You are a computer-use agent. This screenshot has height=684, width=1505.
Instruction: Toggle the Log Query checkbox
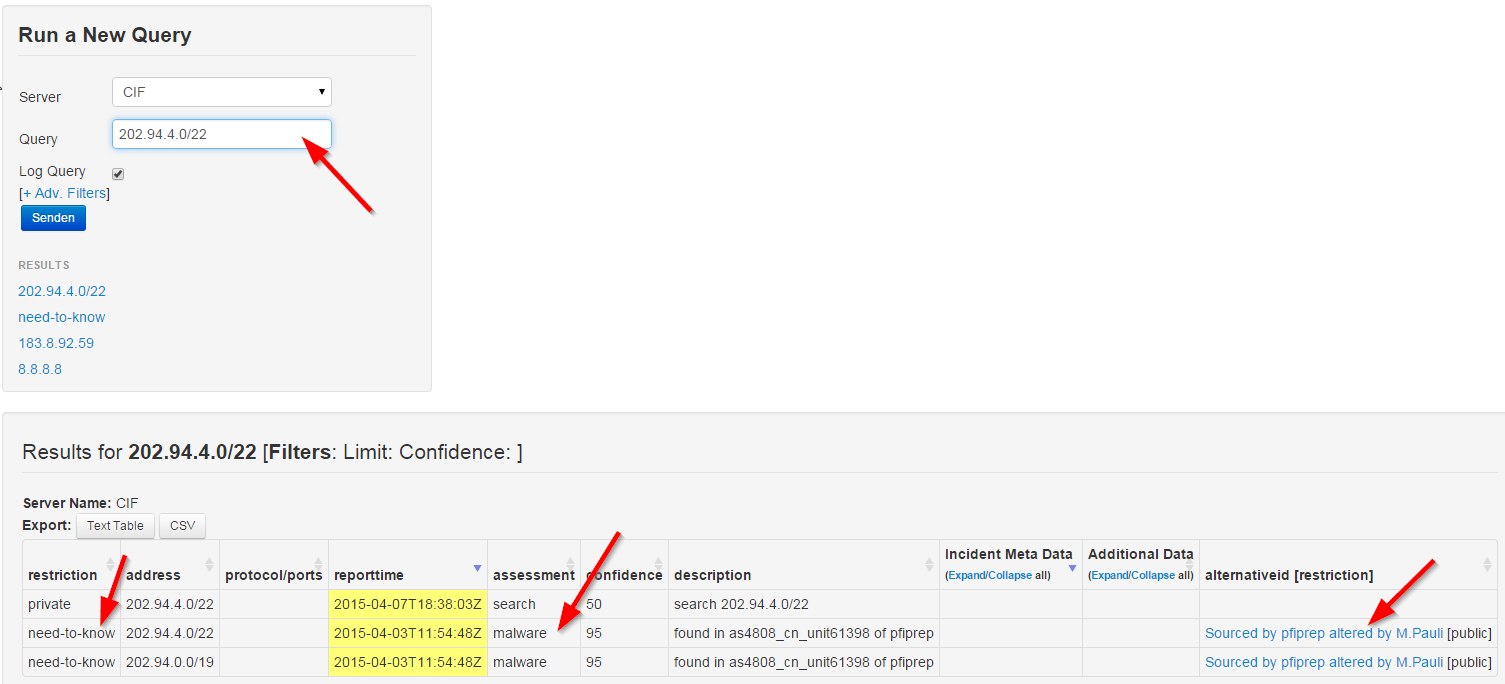118,174
